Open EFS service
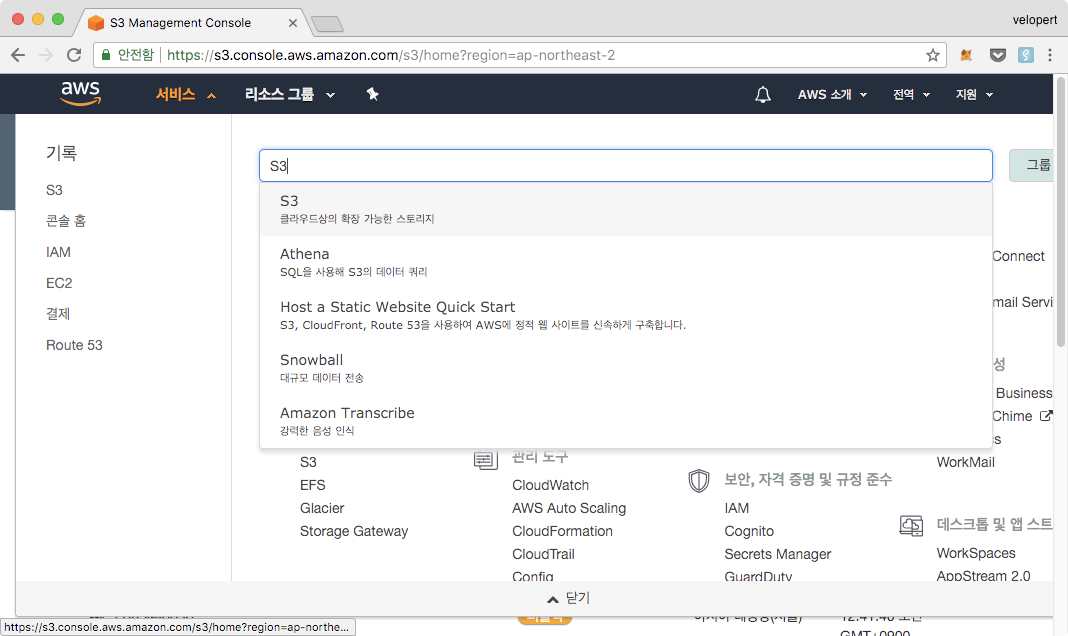This screenshot has width=1068, height=636. coord(313,485)
